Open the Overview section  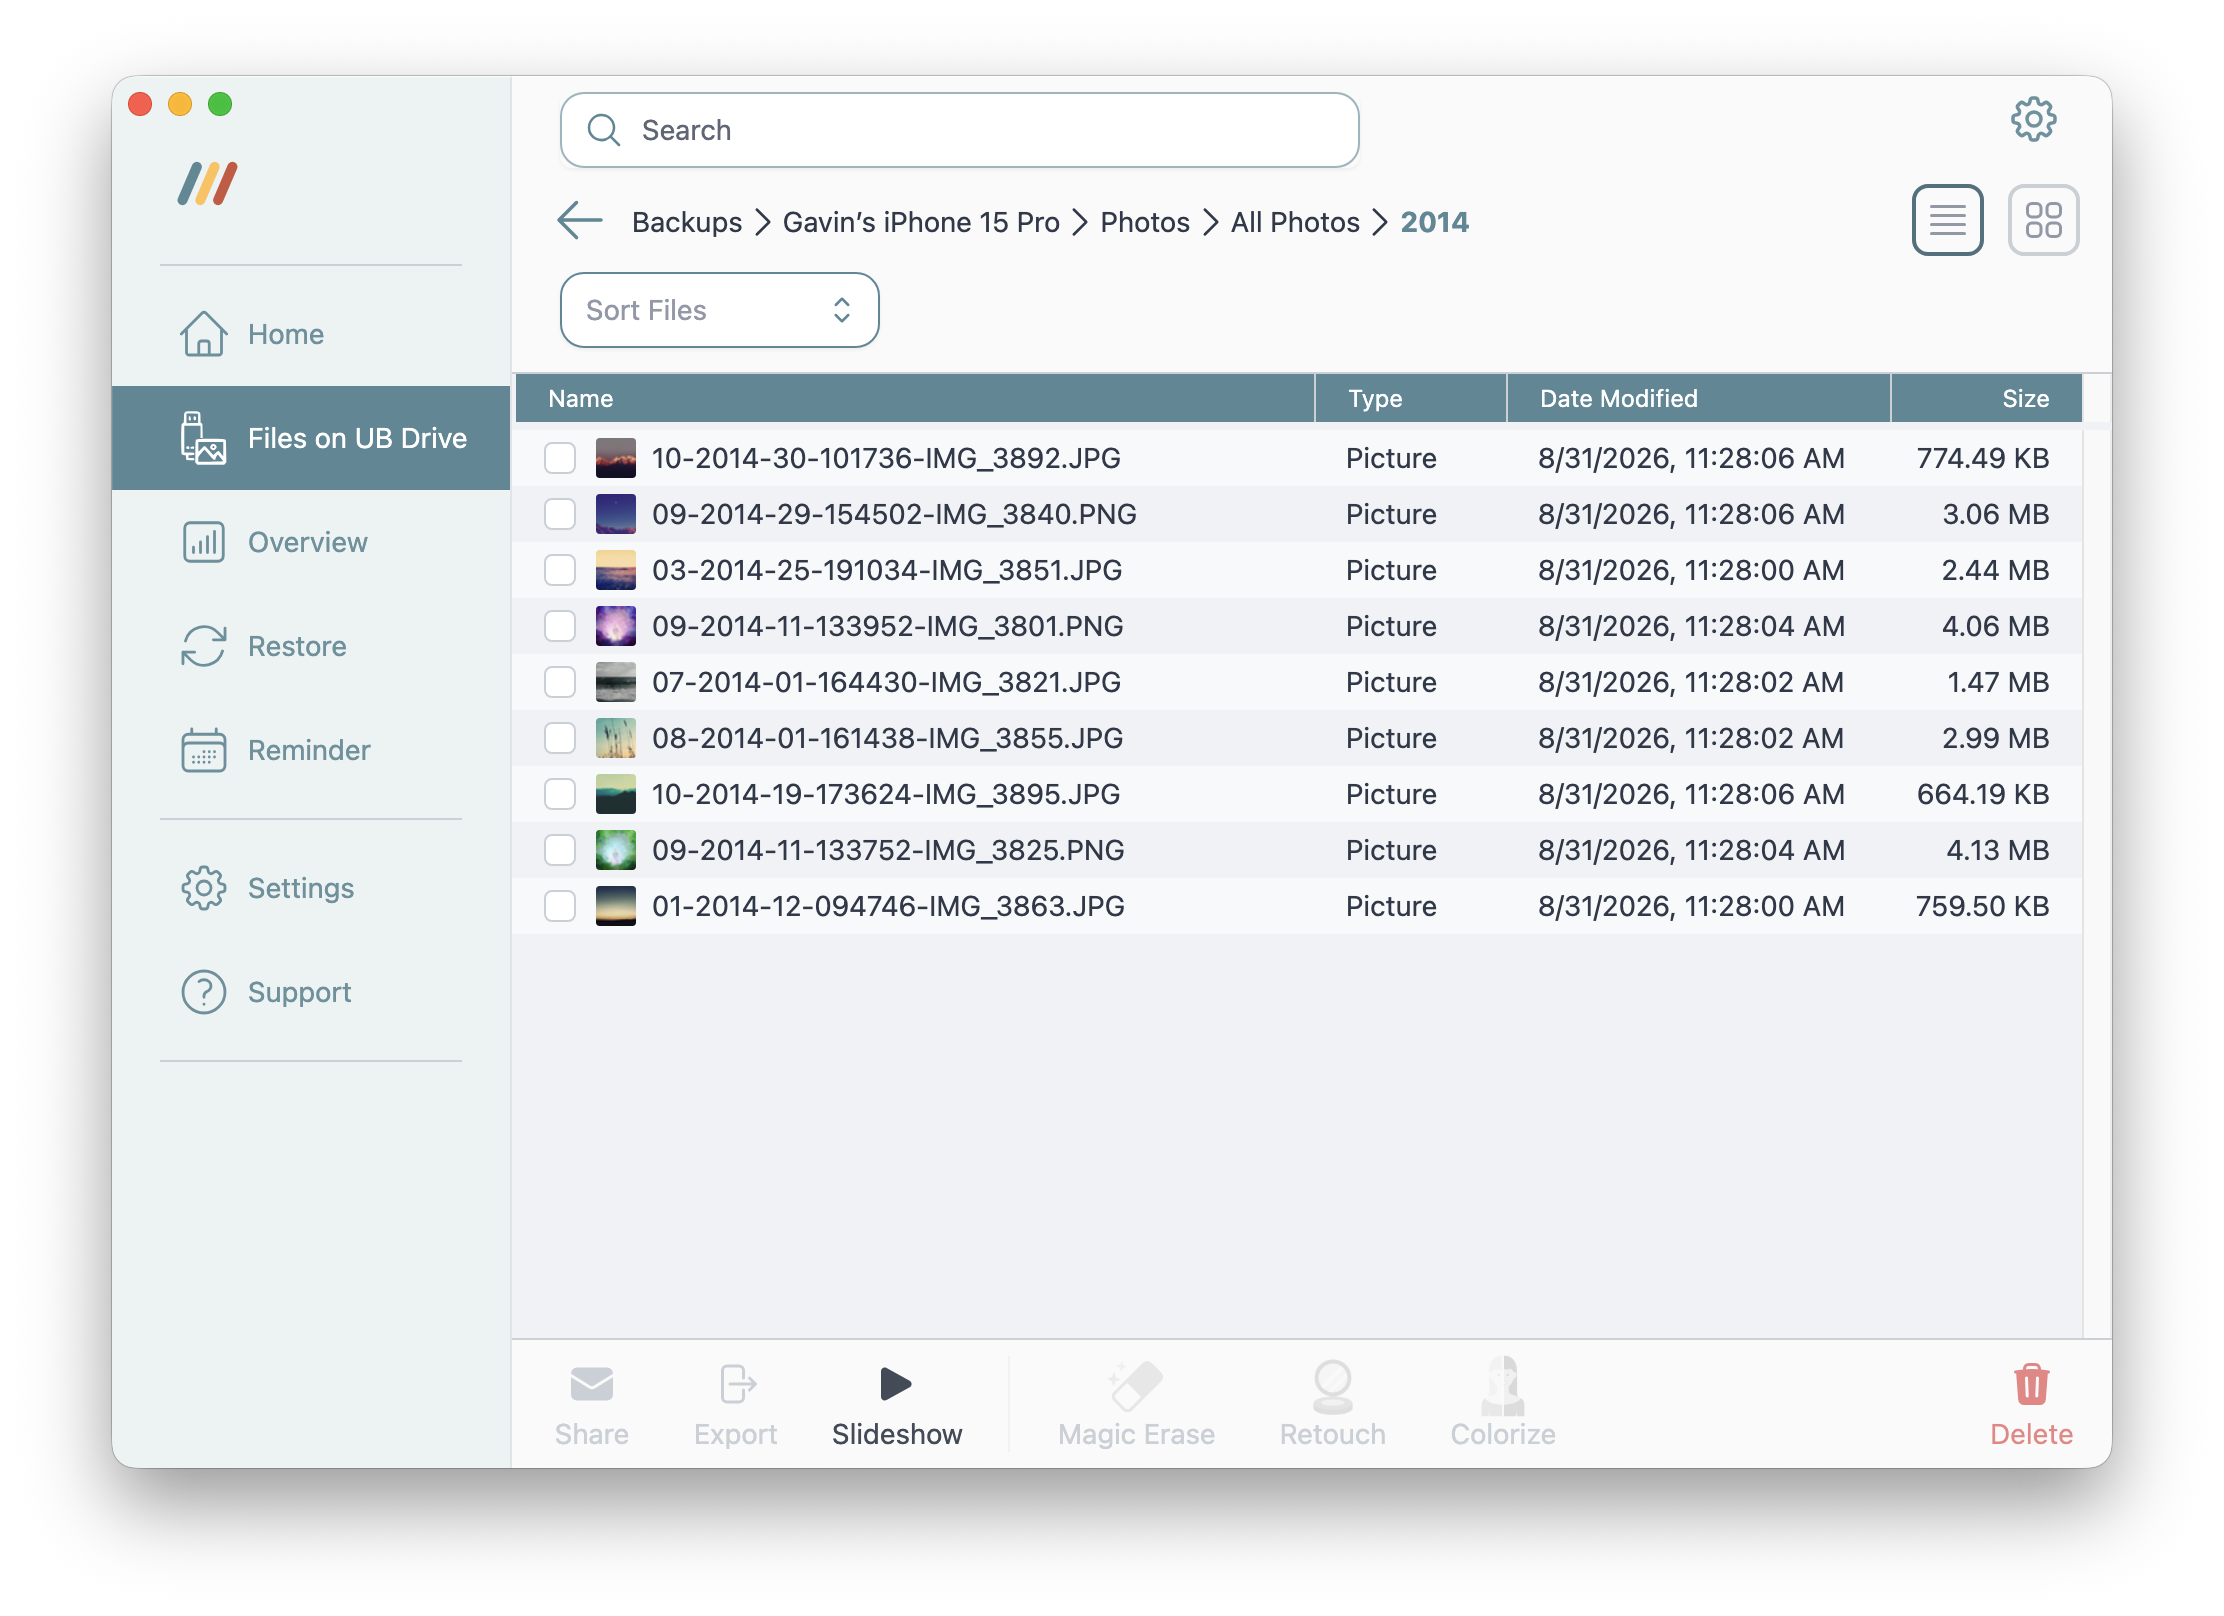[x=311, y=542]
